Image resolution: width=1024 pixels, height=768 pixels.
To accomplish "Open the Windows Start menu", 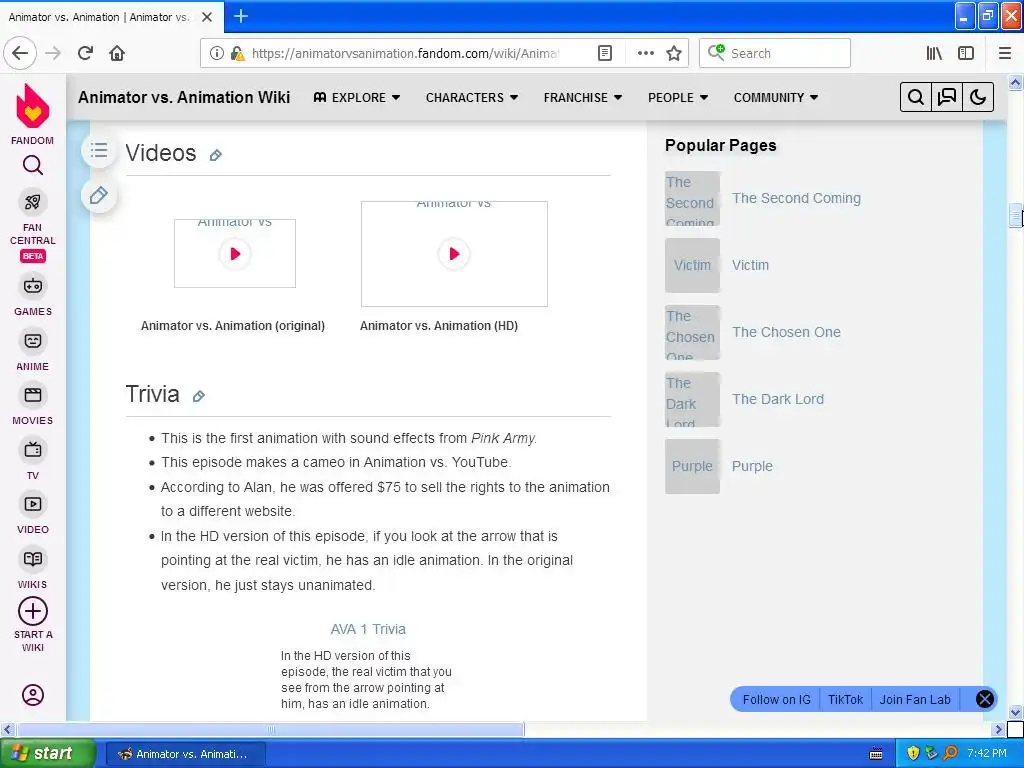I will 48,753.
